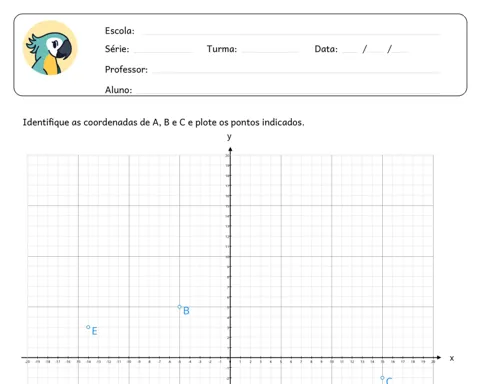The height and width of the screenshot is (384, 480).
Task: Click the Escola blank line
Action: point(292,34)
